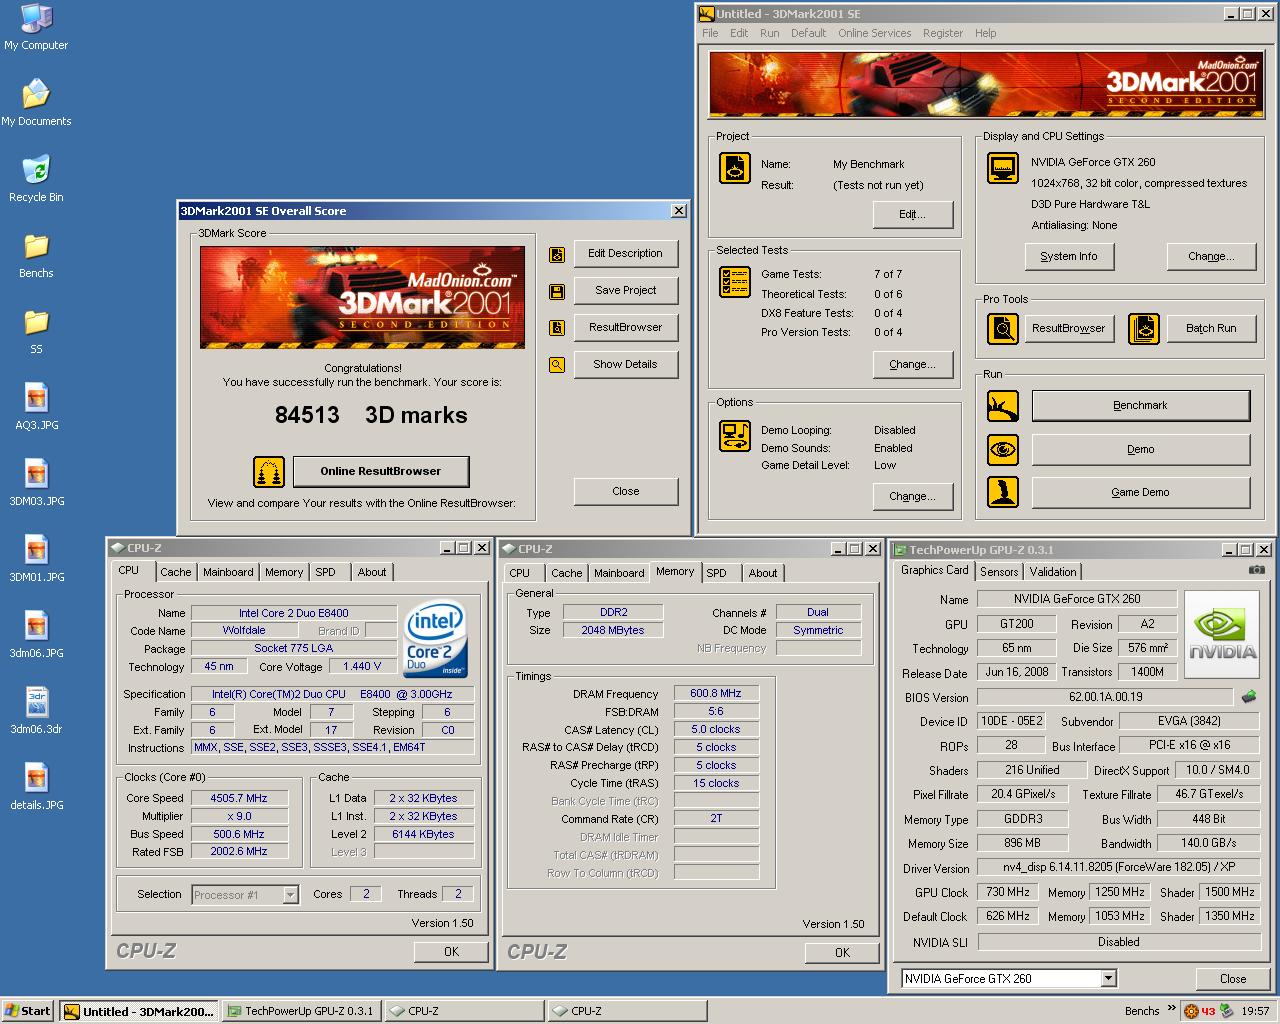The width and height of the screenshot is (1280, 1024).
Task: Click the Pro Tools ResultBrowser icon
Action: click(x=1002, y=328)
